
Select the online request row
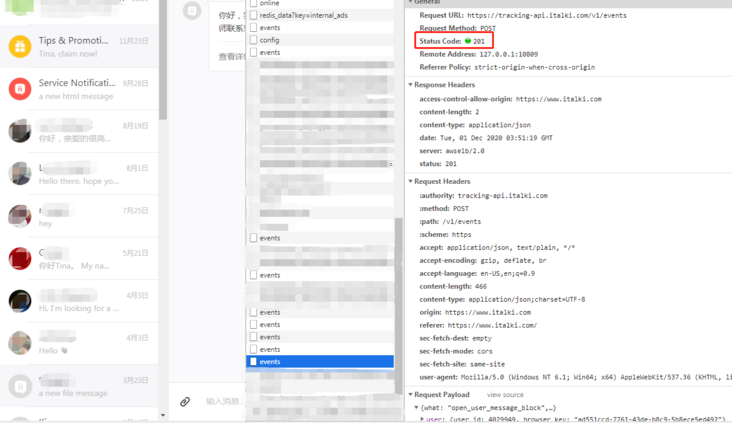click(x=269, y=3)
